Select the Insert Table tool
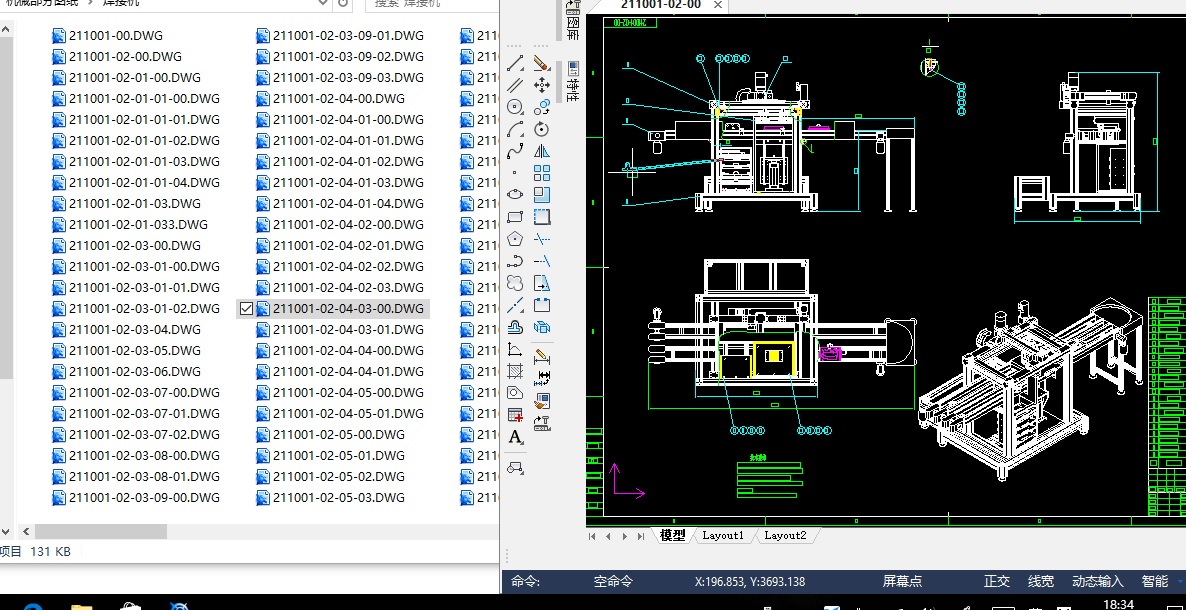The height and width of the screenshot is (610, 1186). (515, 415)
